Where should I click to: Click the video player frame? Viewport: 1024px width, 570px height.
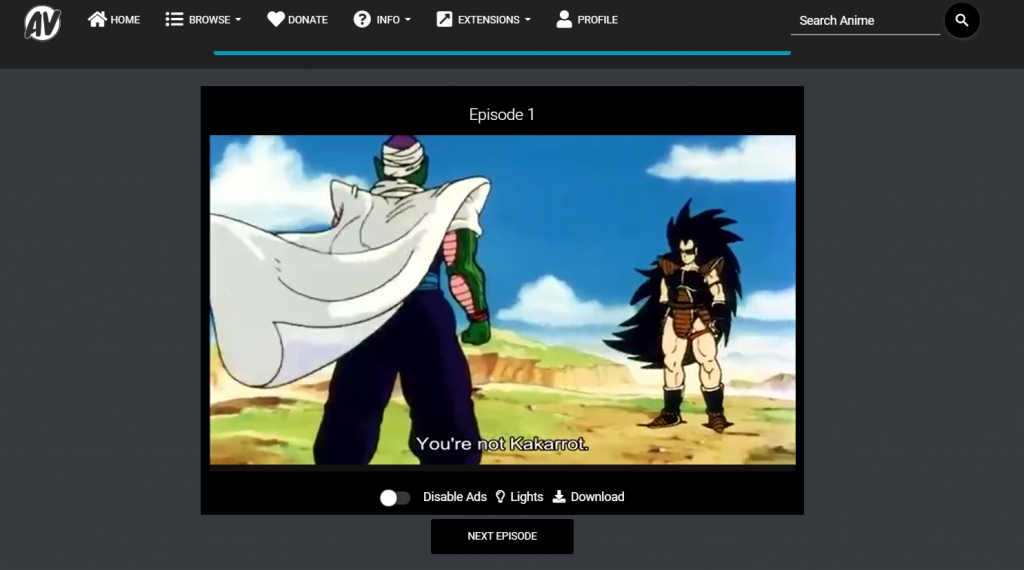[x=502, y=300]
